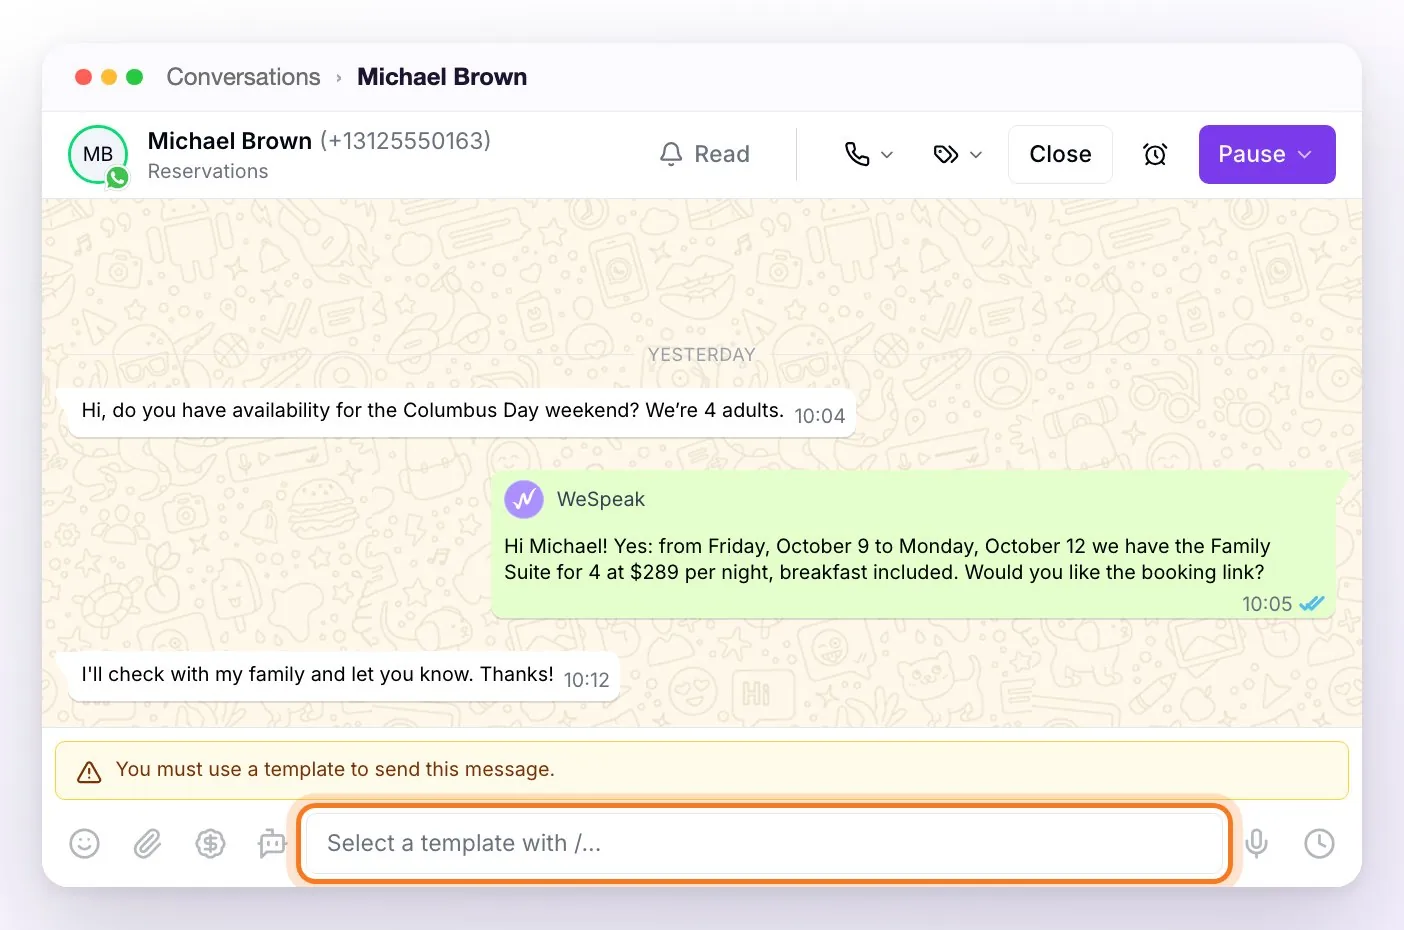Click the dollar payment request icon
Viewport: 1404px width, 930px height.
point(210,844)
